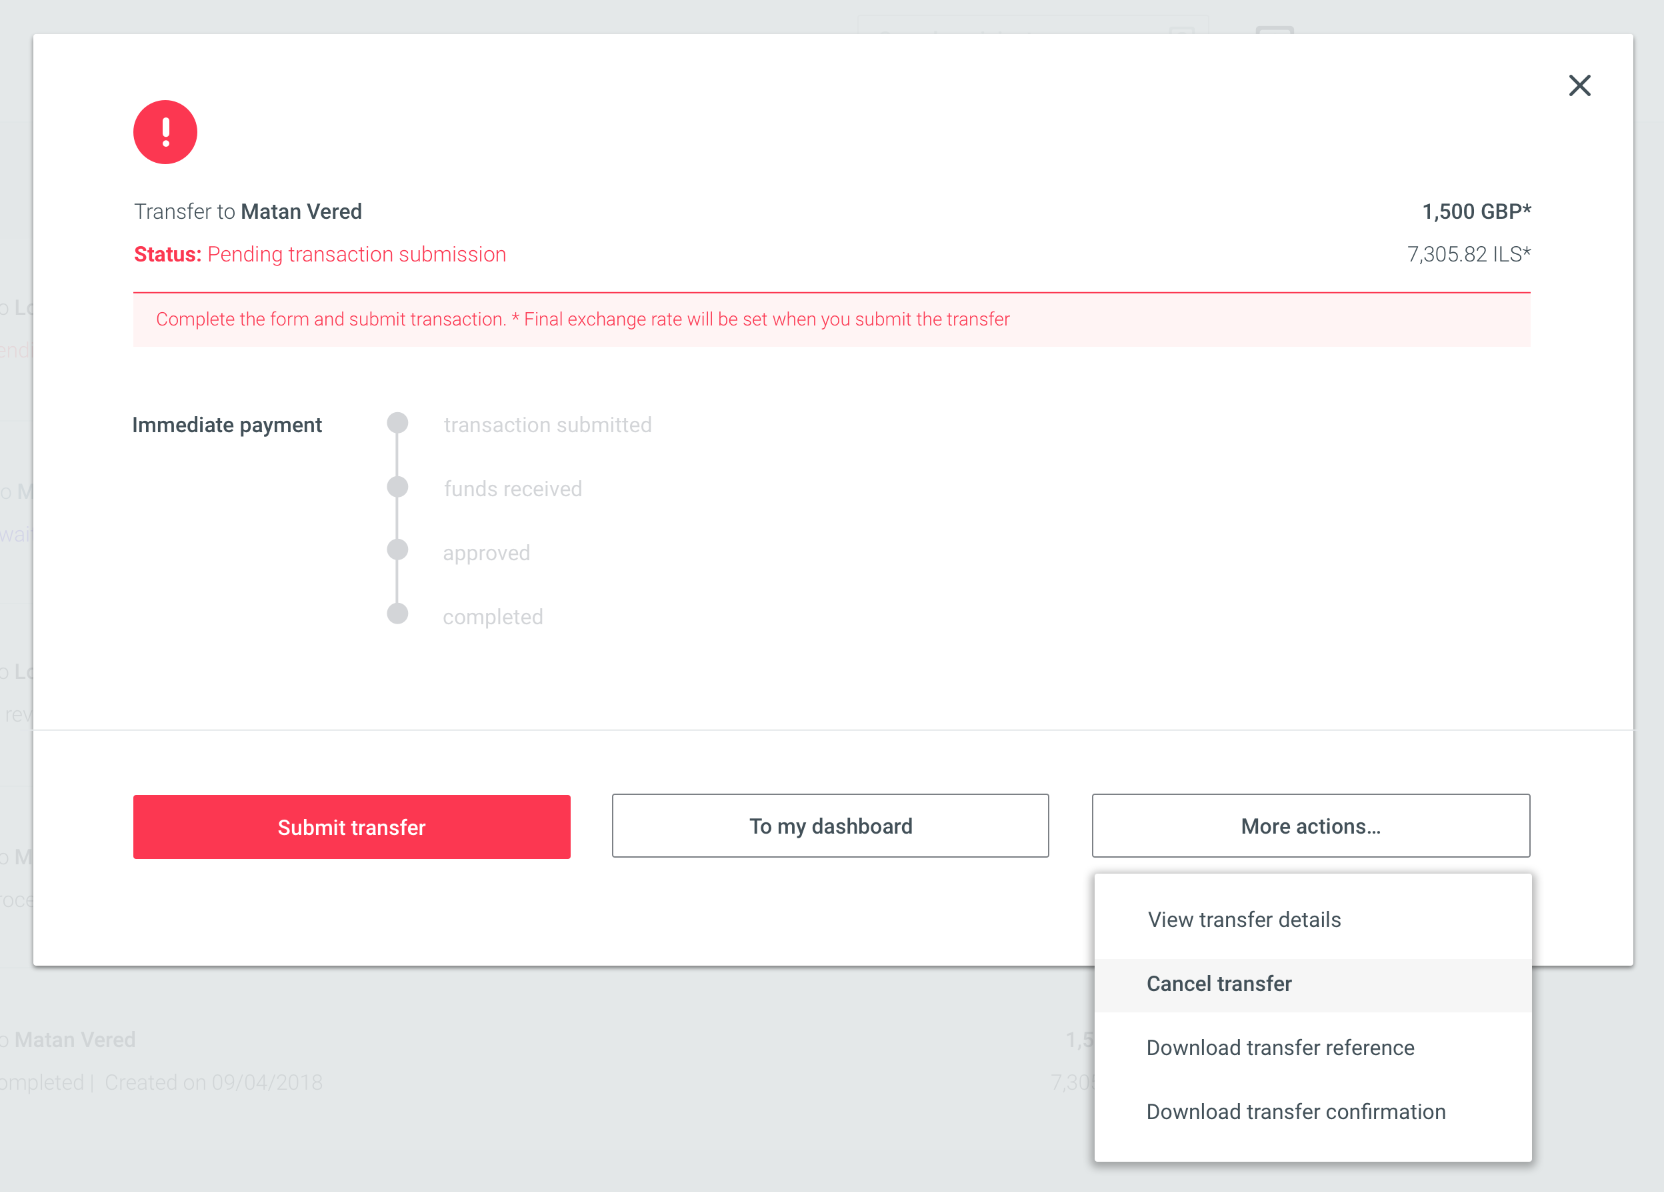Open the 'More actions…' dropdown

[x=1310, y=826]
